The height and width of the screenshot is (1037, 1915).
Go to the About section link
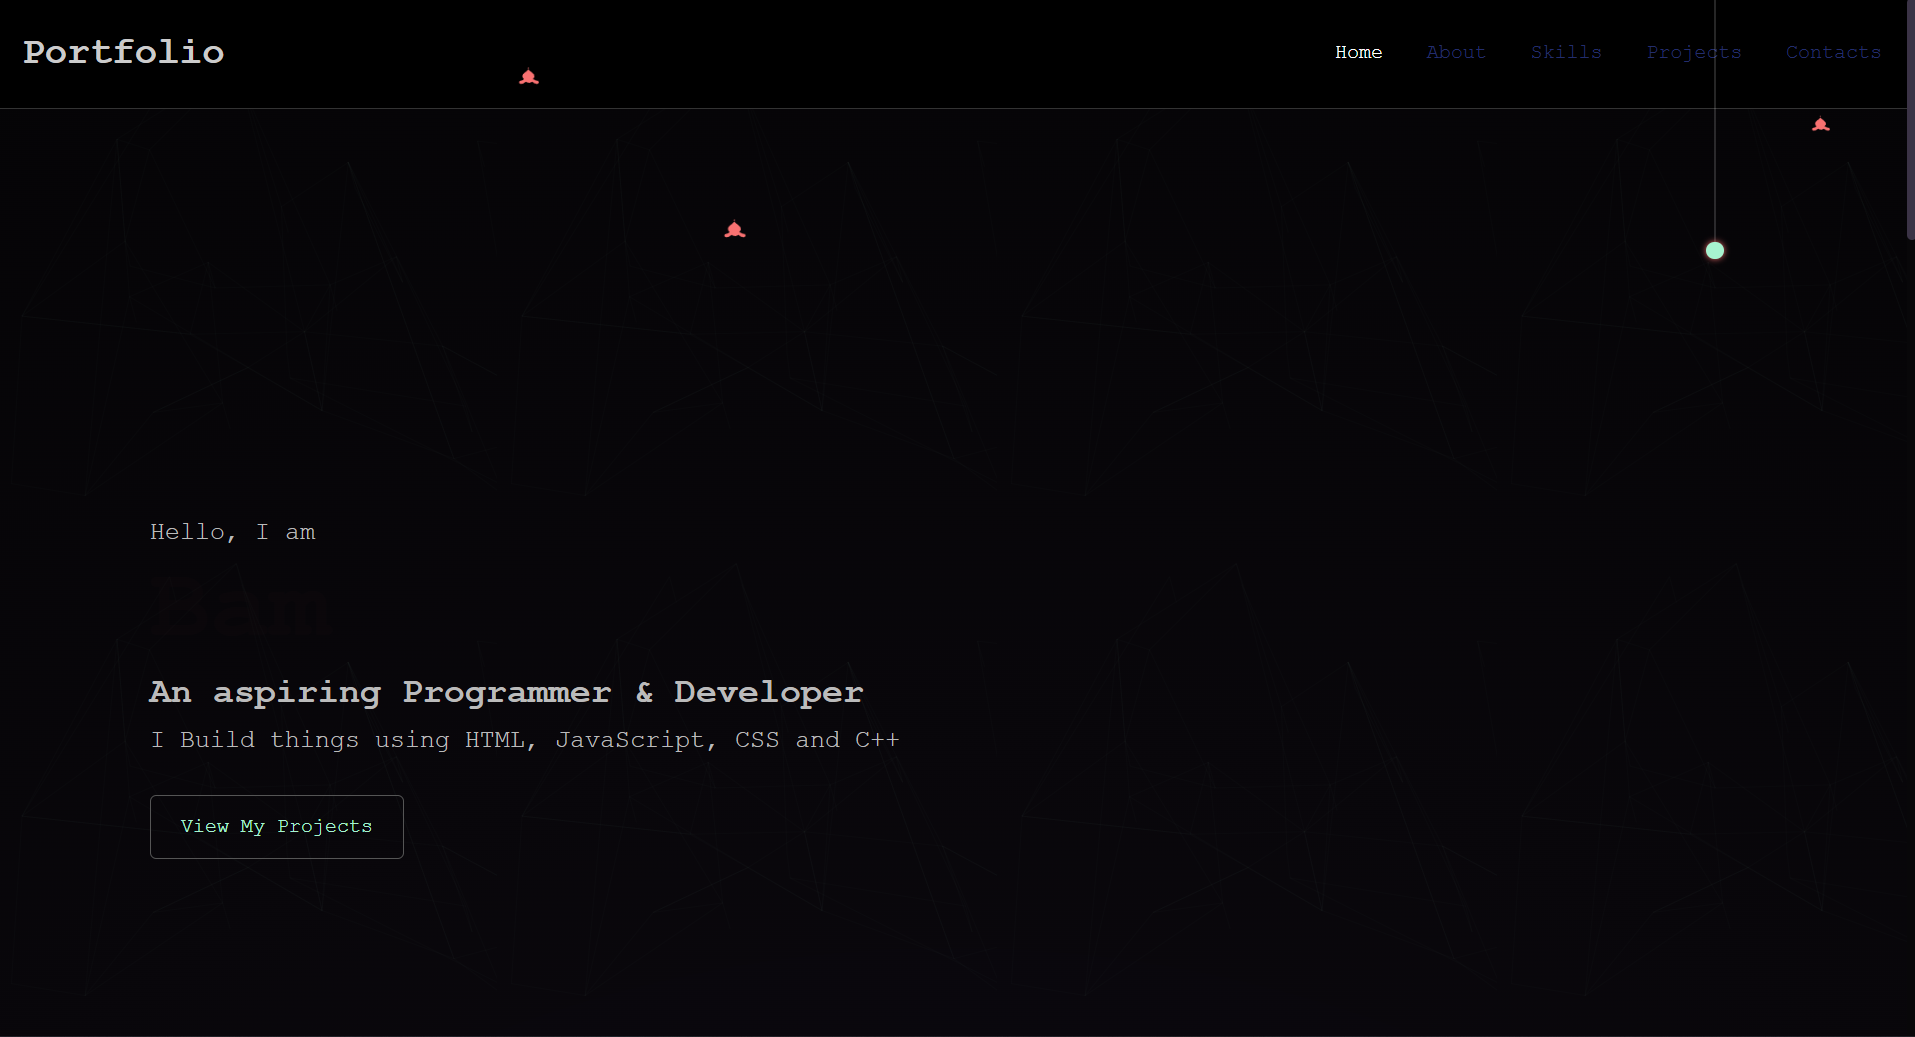click(x=1456, y=52)
